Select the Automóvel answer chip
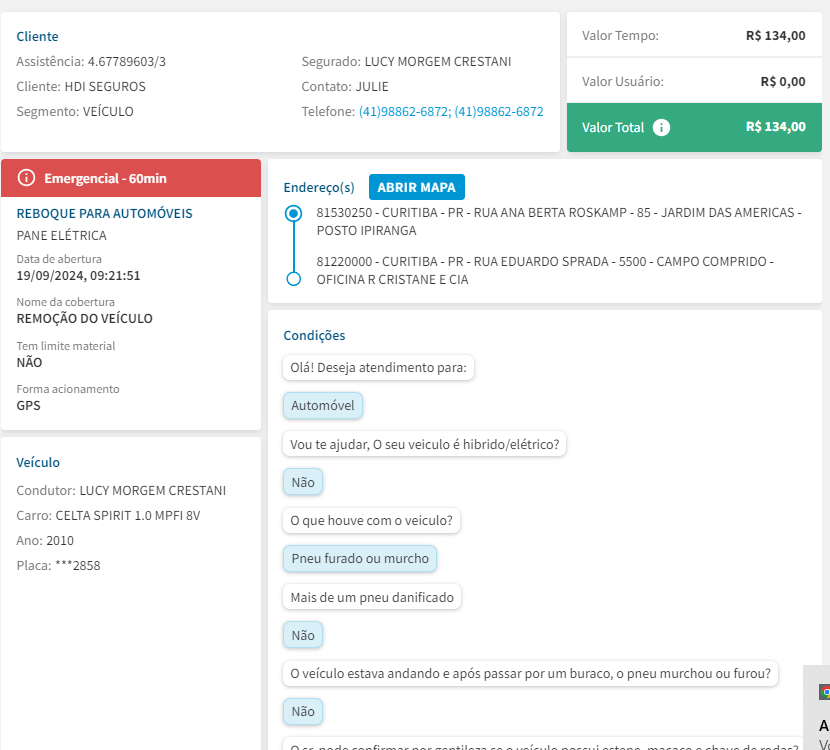830x750 pixels. pos(322,406)
